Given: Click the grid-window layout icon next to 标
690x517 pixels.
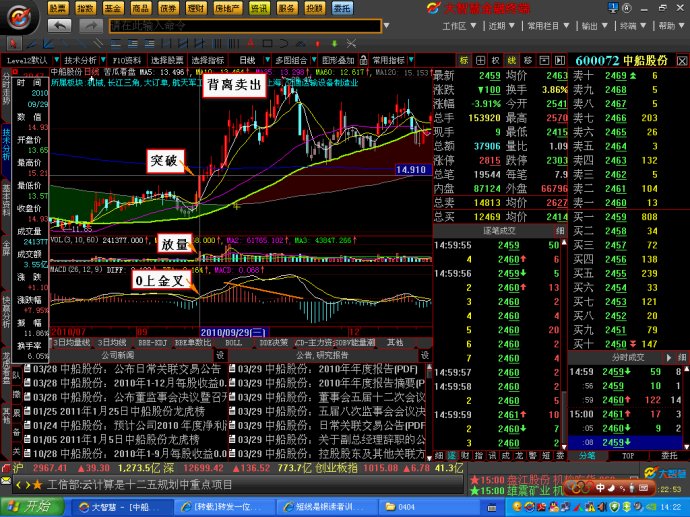Looking at the screenshot, I should [480, 60].
